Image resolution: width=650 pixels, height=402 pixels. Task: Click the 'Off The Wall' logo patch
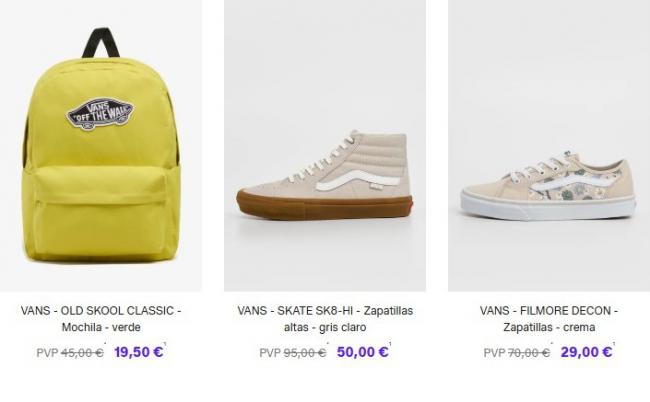point(100,113)
